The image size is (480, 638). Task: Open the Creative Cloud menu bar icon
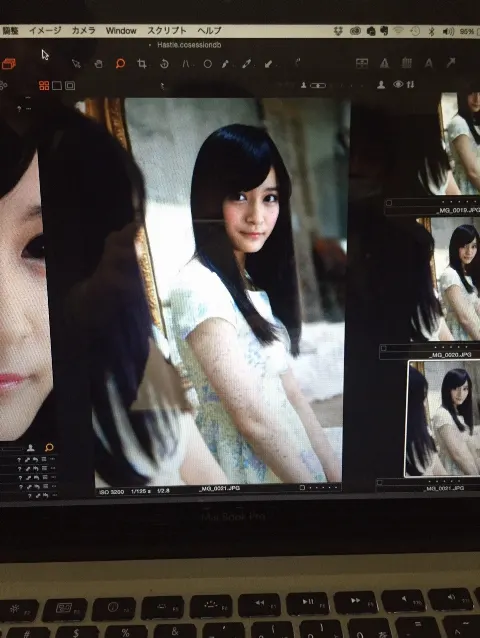click(x=355, y=31)
